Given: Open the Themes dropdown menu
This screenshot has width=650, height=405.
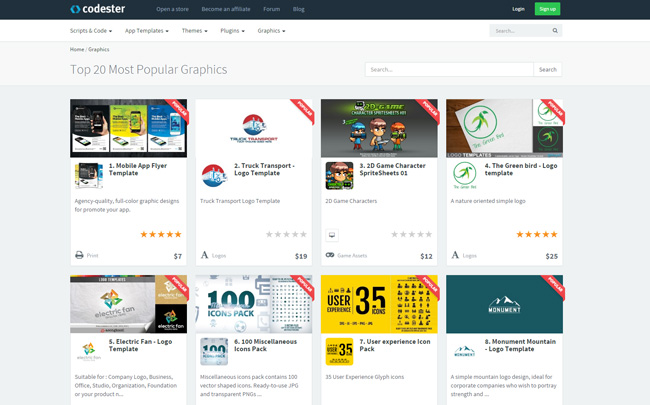Looking at the screenshot, I should tap(194, 31).
